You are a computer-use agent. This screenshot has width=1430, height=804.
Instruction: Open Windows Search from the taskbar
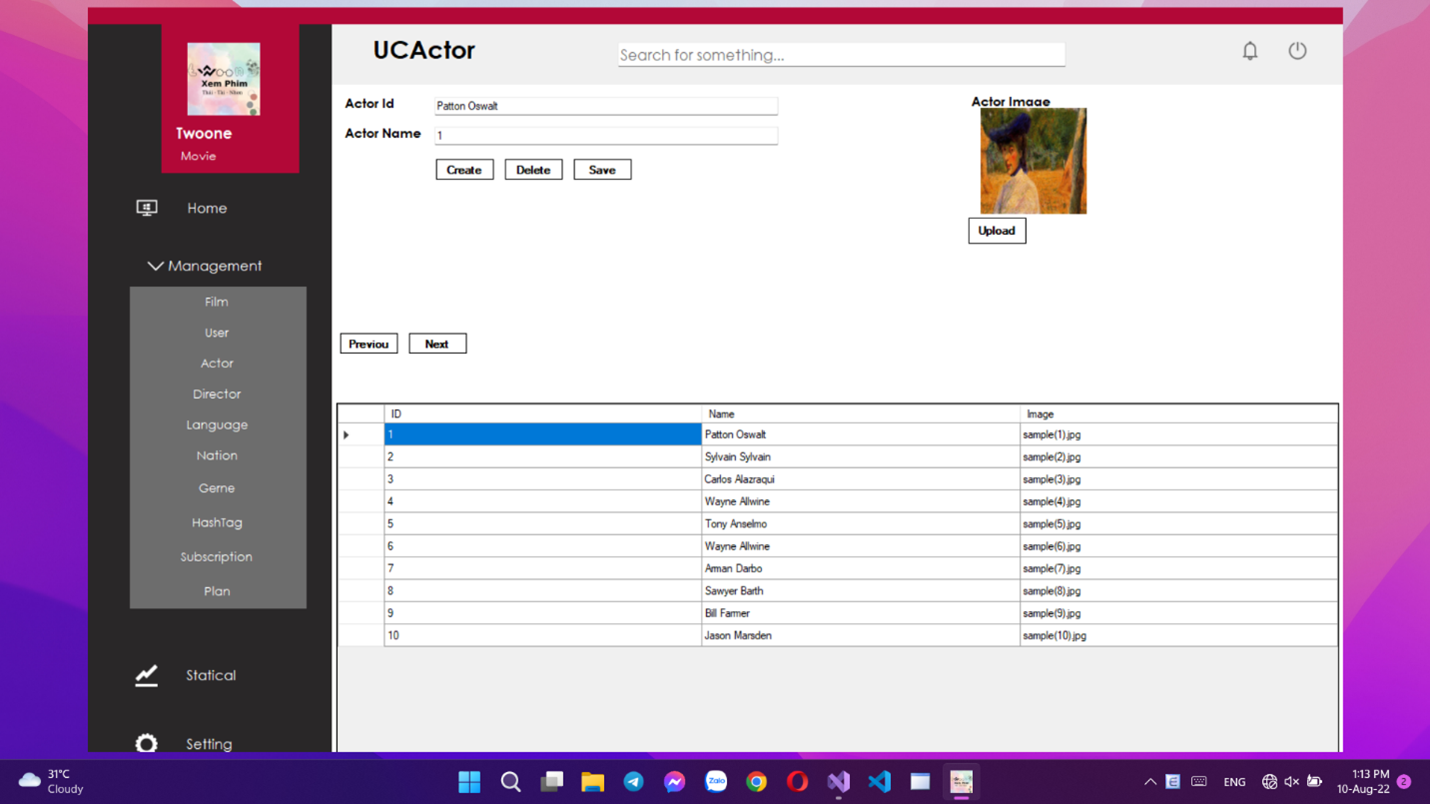[510, 782]
